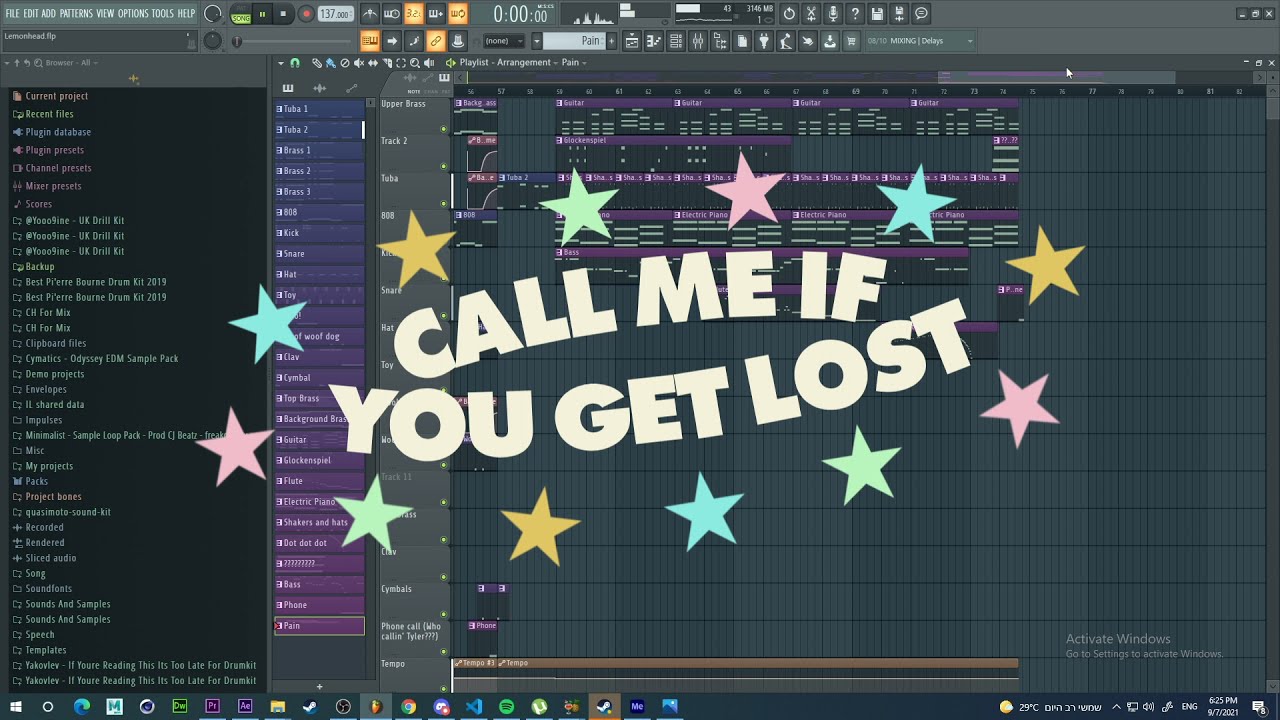This screenshot has height=720, width=1280.
Task: Mute the Tuba track green light
Action: tap(444, 204)
